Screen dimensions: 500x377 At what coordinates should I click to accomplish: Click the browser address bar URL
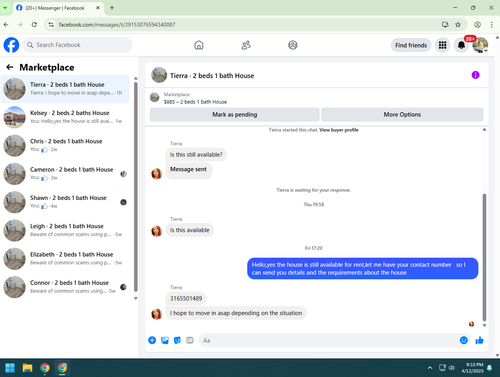(x=117, y=25)
